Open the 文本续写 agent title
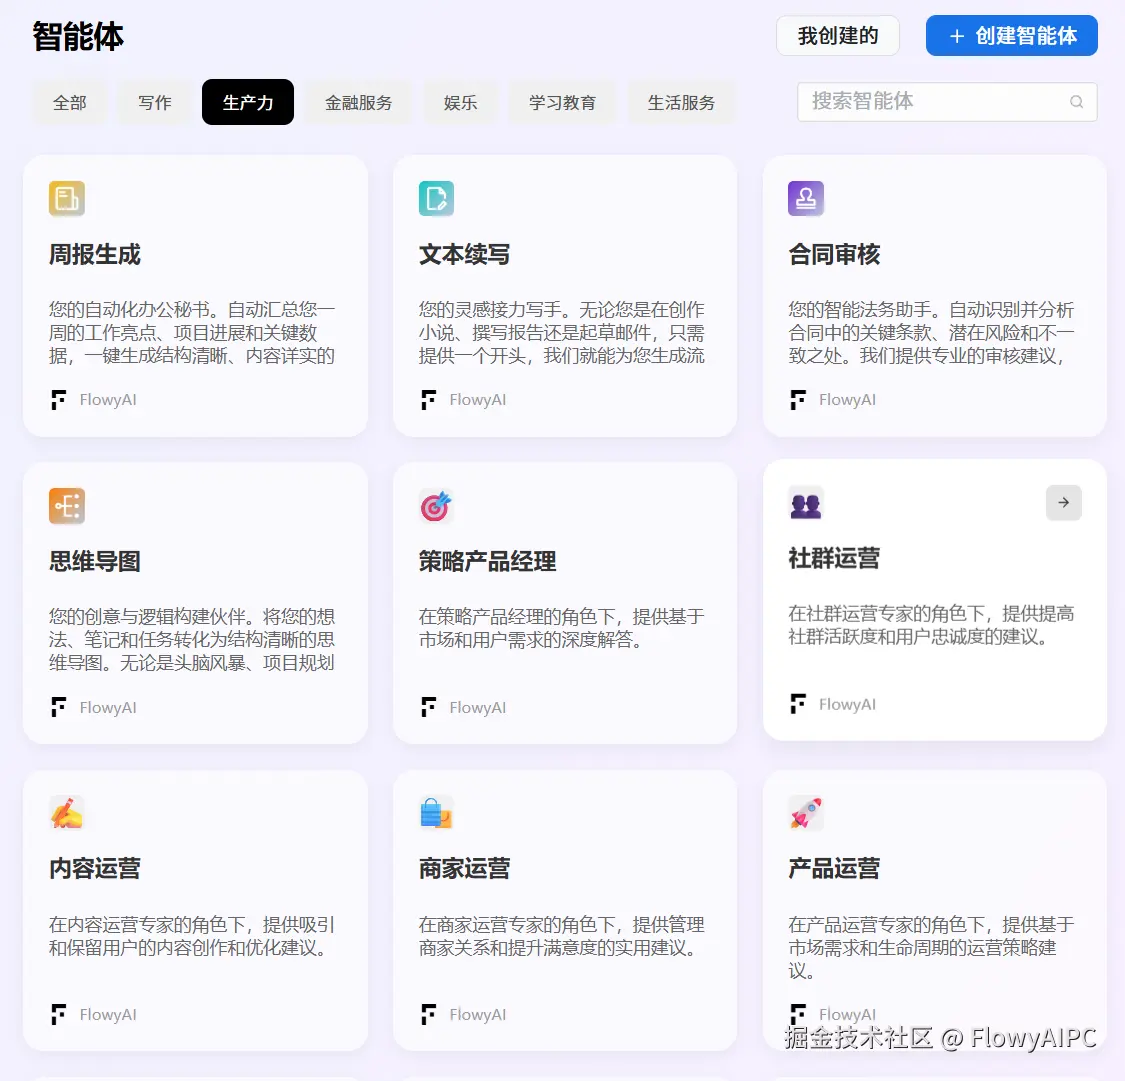 pyautogui.click(x=464, y=255)
